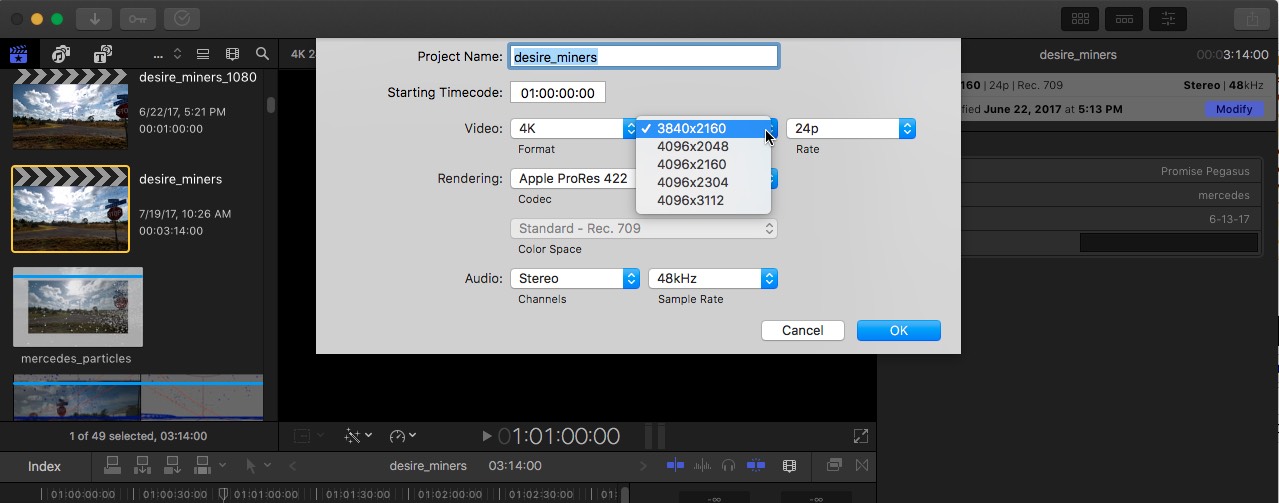
Task: Toggle audio skimming in the timeline
Action: (x=702, y=466)
